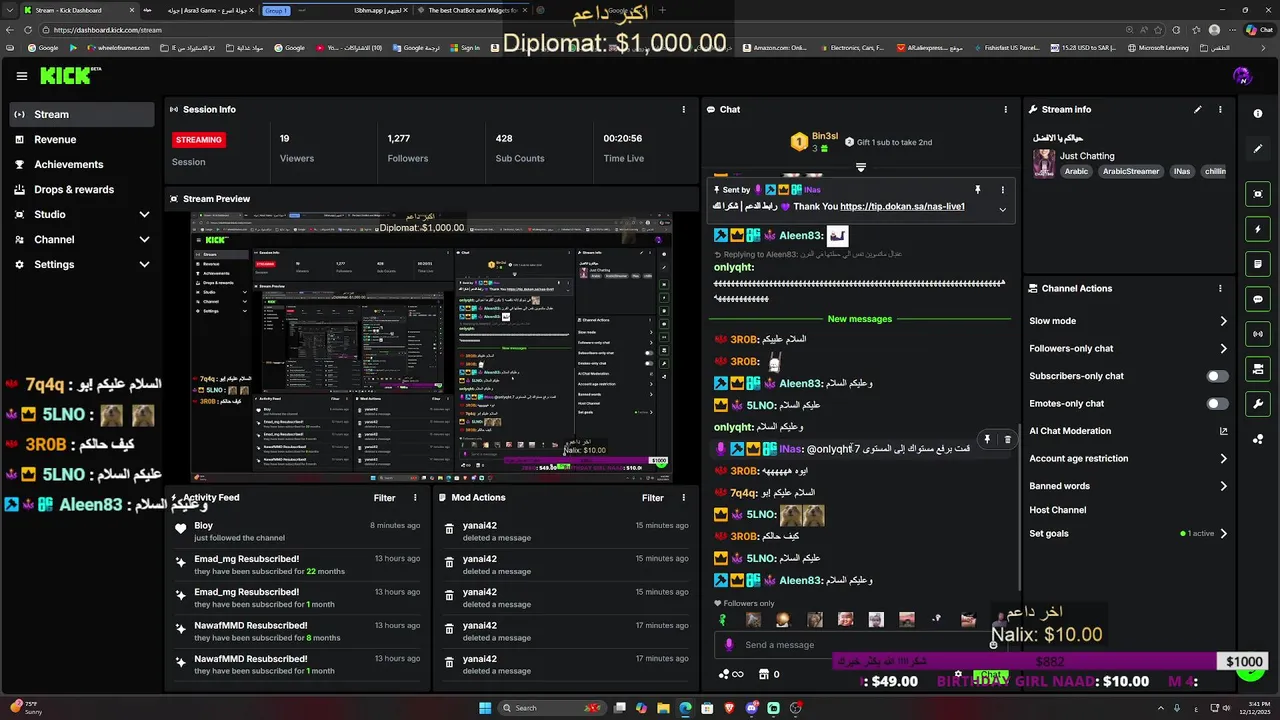Click the pencil edit icon in the right sidebar
Screen dimensions: 1280x720
[x=1258, y=149]
